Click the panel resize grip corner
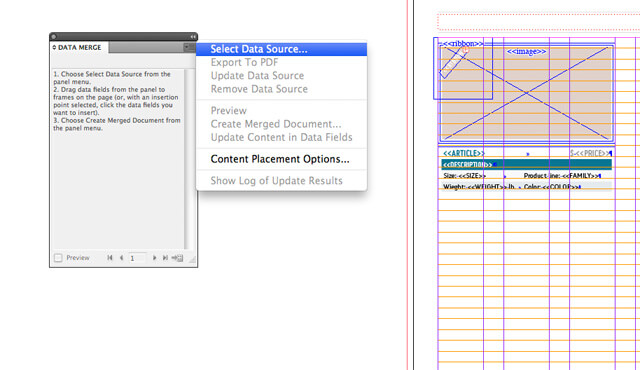The image size is (640, 370). pos(192,259)
